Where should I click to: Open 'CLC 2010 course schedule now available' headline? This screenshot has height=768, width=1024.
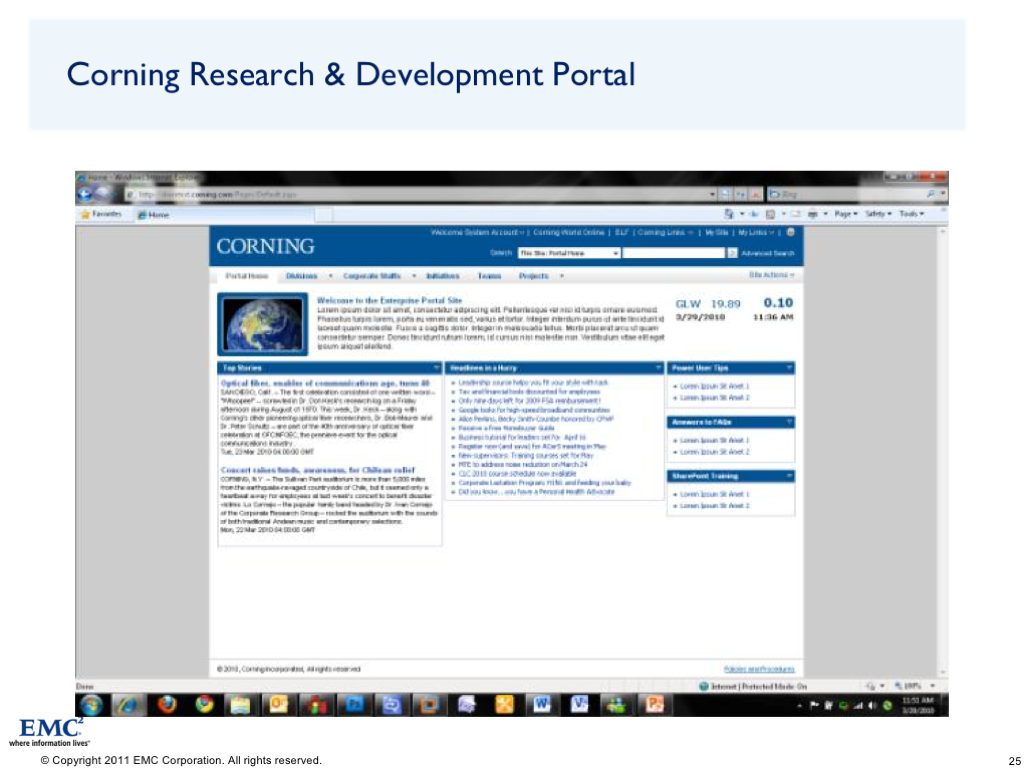[517, 473]
